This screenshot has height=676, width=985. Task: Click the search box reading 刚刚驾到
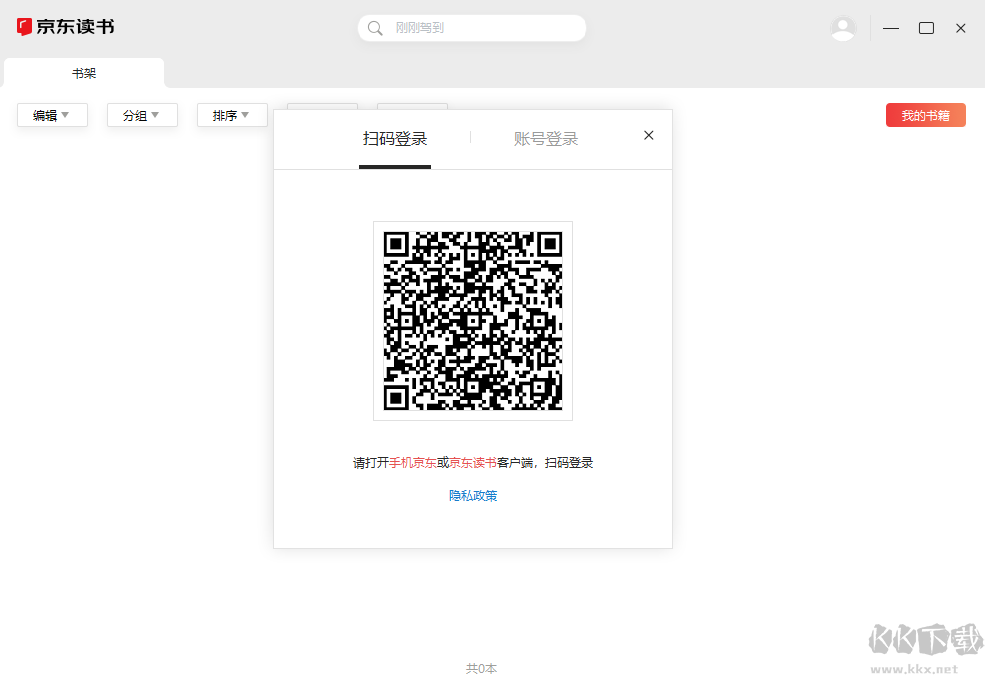(472, 28)
